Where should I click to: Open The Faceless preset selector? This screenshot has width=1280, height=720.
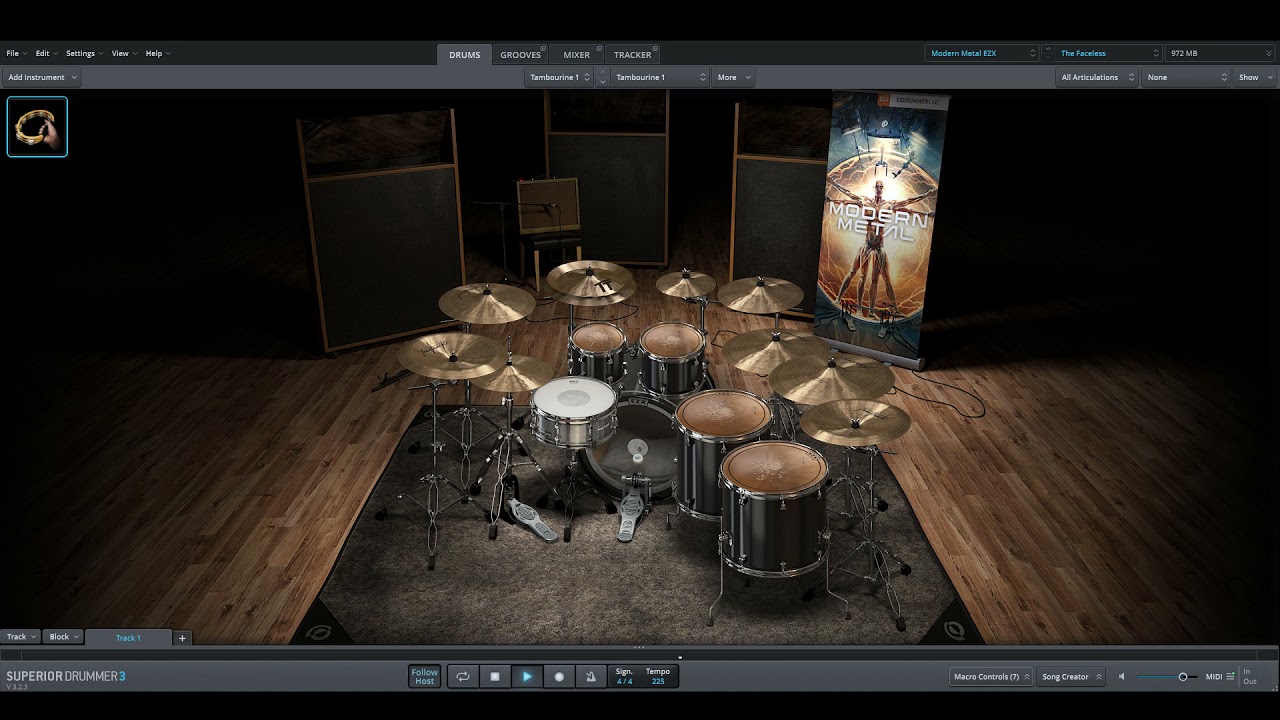coord(1109,53)
